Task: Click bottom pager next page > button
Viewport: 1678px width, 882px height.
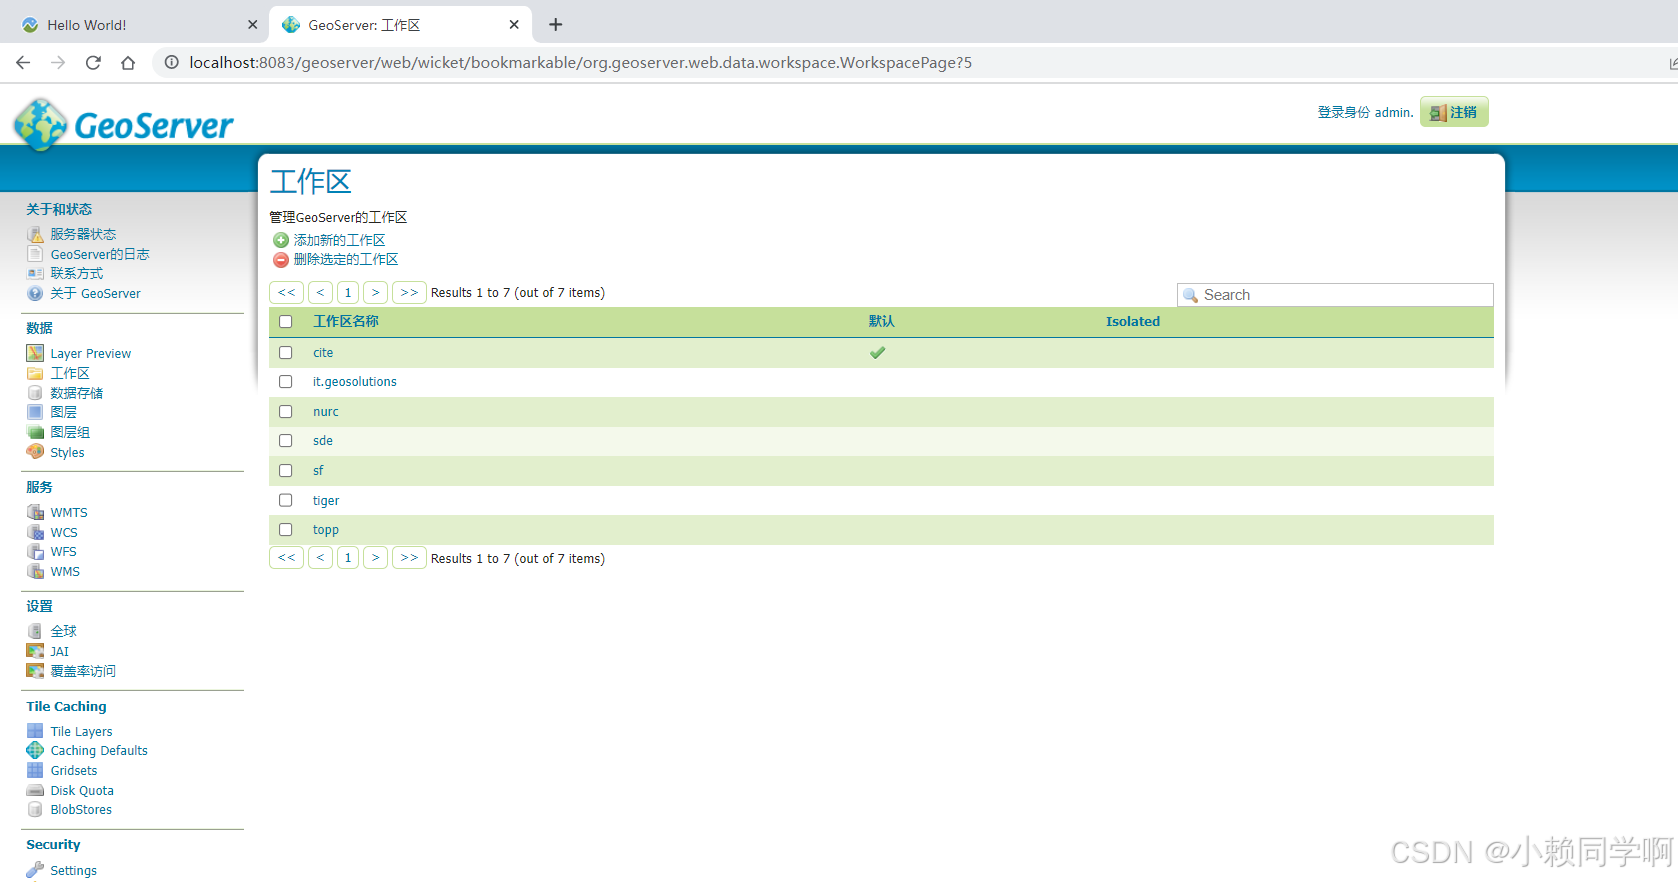Action: pos(375,558)
